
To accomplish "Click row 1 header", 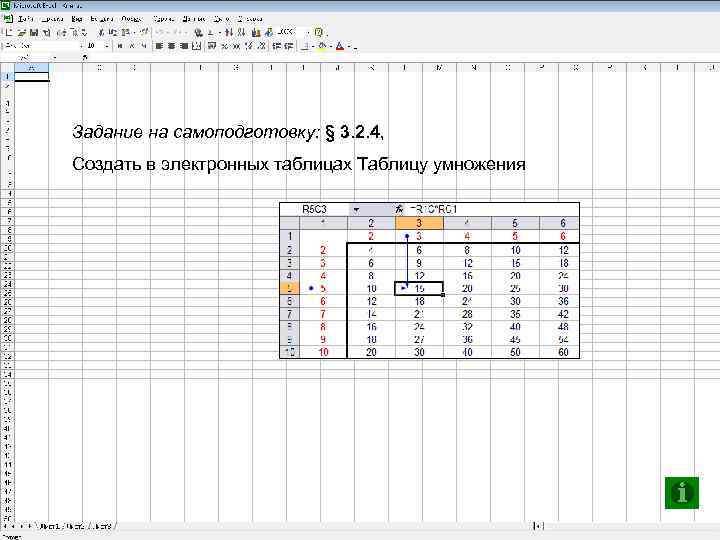I will (7, 77).
